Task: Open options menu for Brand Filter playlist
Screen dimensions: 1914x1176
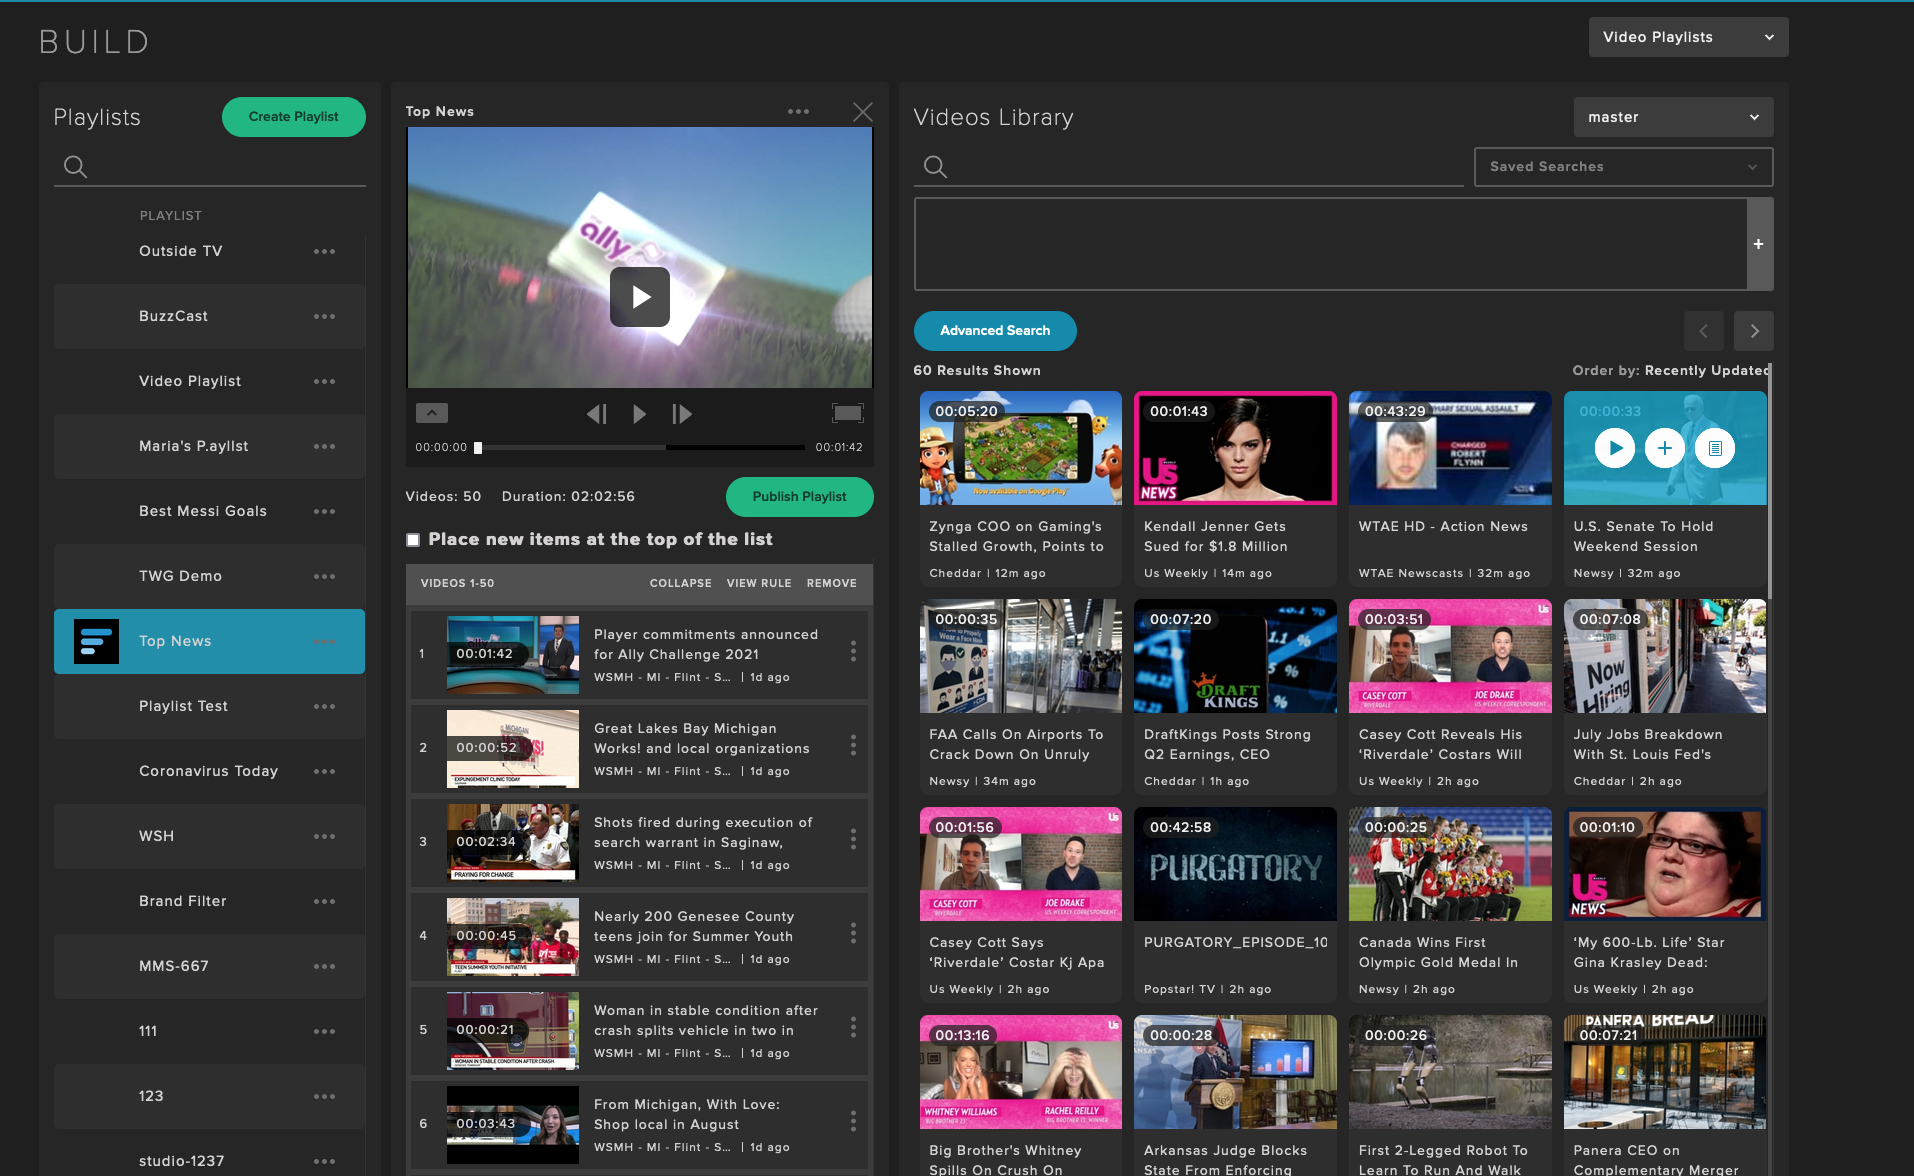Action: tap(324, 901)
